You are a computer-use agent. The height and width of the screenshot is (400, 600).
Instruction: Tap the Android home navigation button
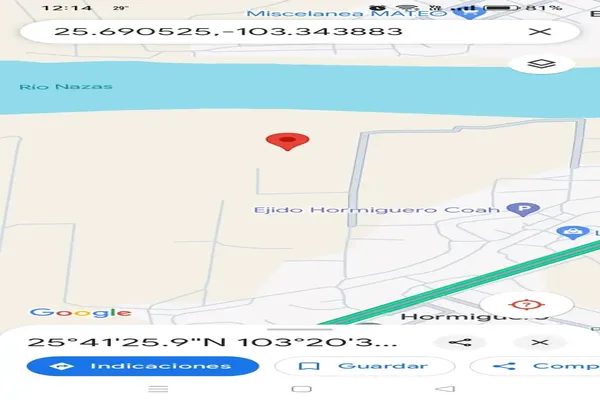click(301, 389)
